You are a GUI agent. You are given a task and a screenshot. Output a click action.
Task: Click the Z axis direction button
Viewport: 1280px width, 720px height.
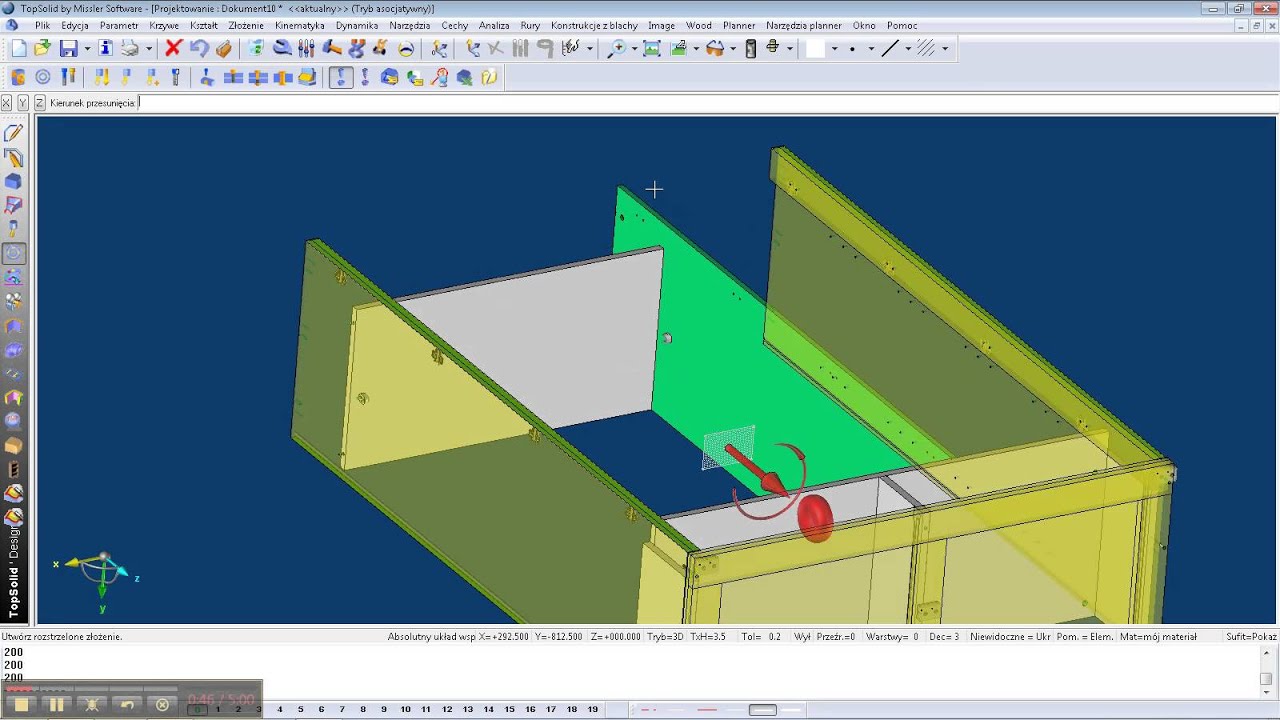[40, 103]
